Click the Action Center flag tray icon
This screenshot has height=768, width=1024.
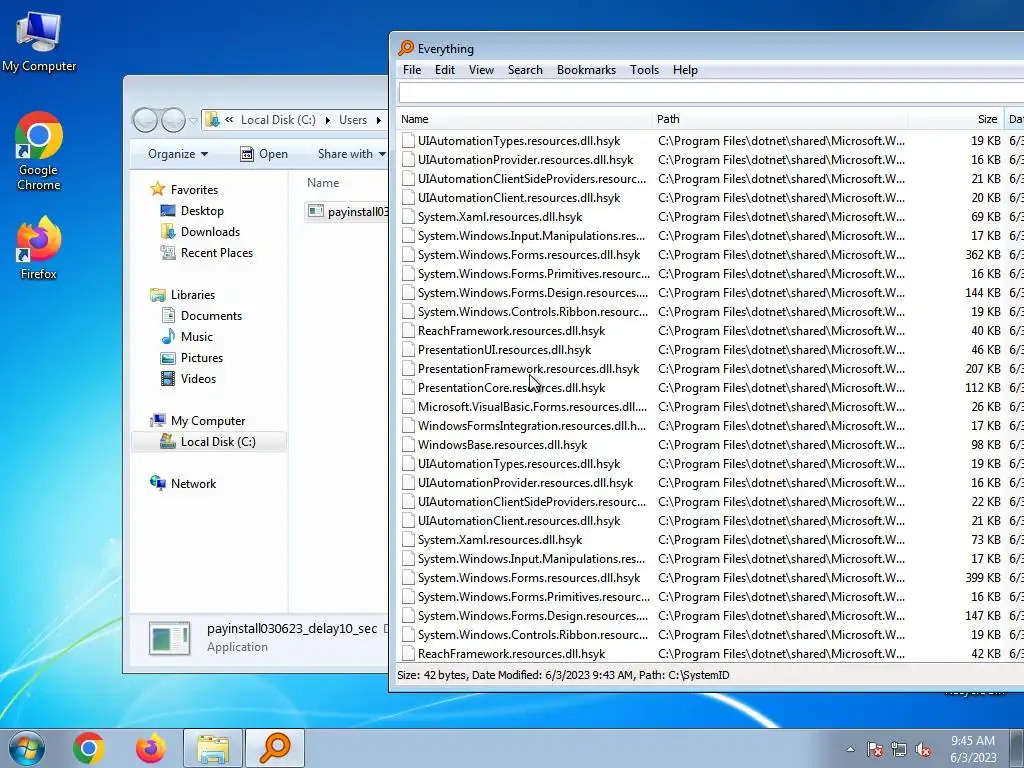click(x=875, y=749)
